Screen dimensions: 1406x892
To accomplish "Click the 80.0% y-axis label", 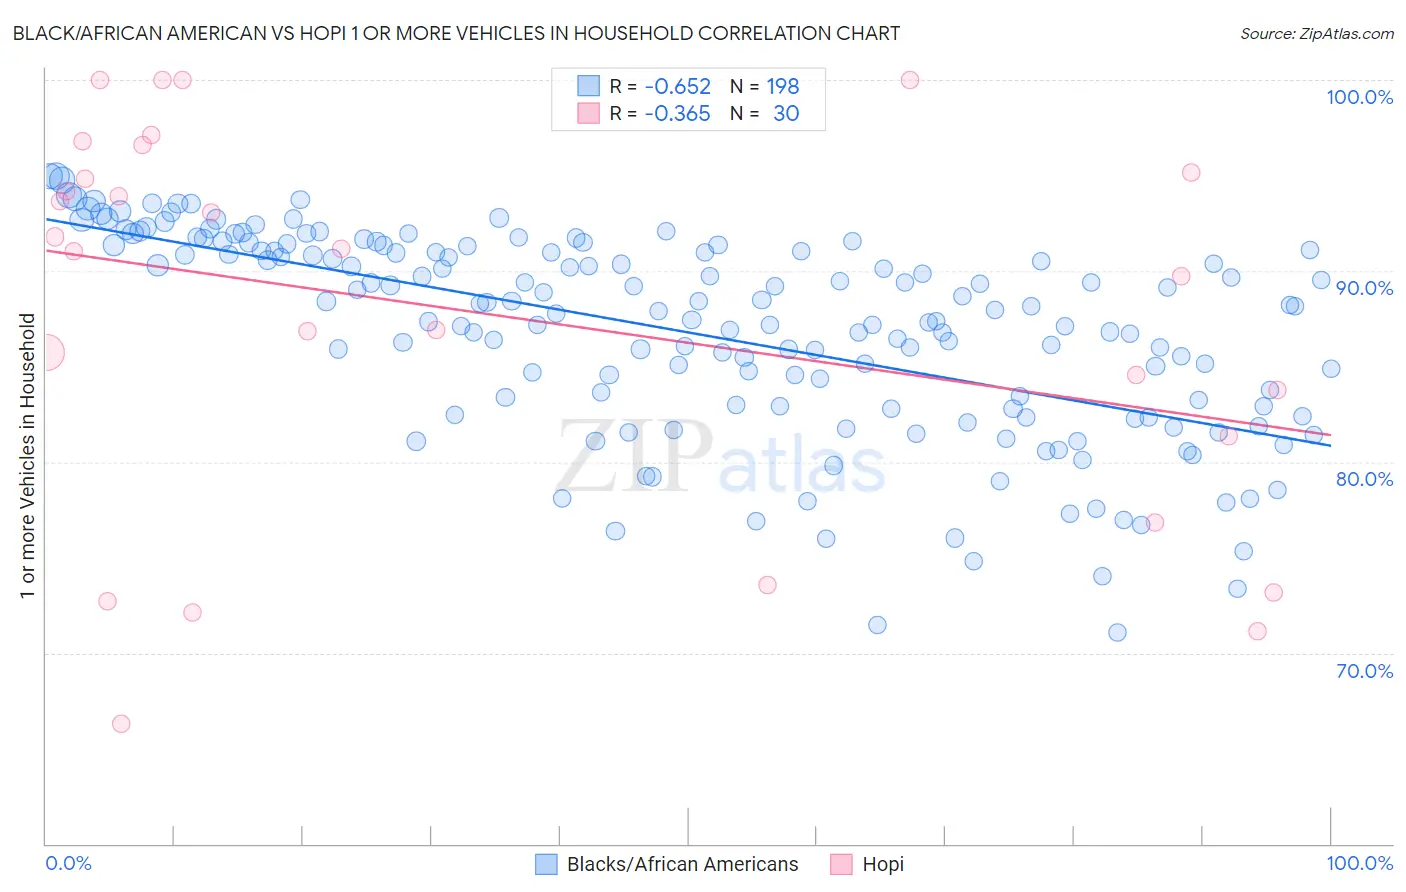I will [x=1364, y=479].
